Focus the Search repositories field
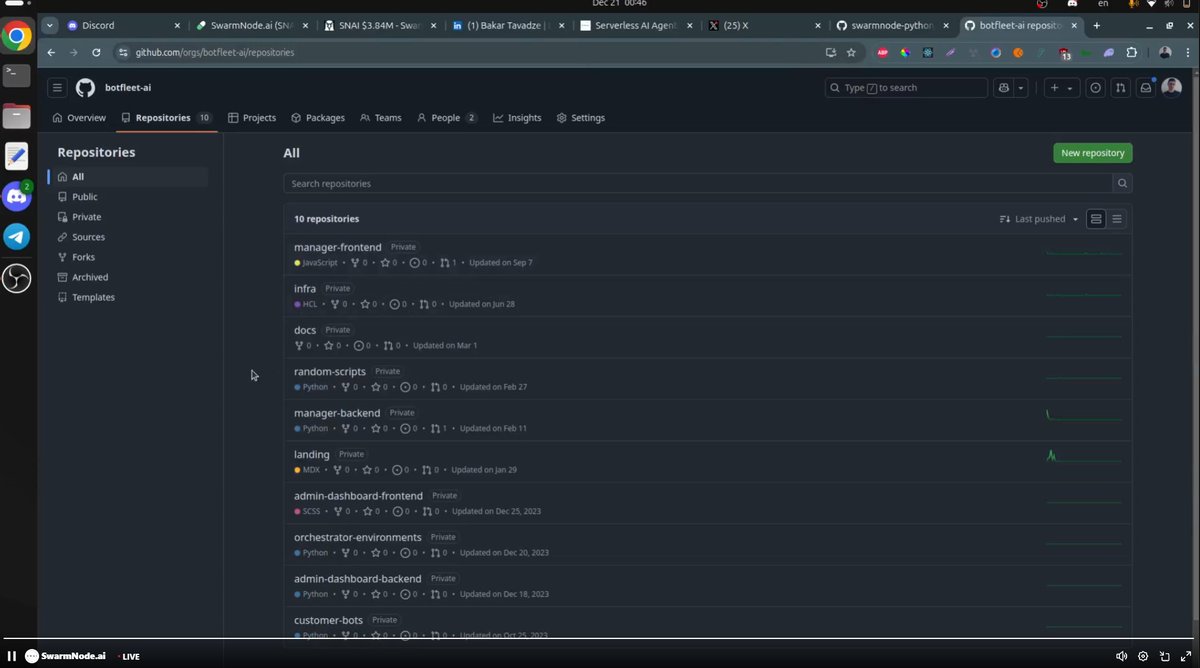Screen dimensions: 1200x668 click(x=698, y=184)
